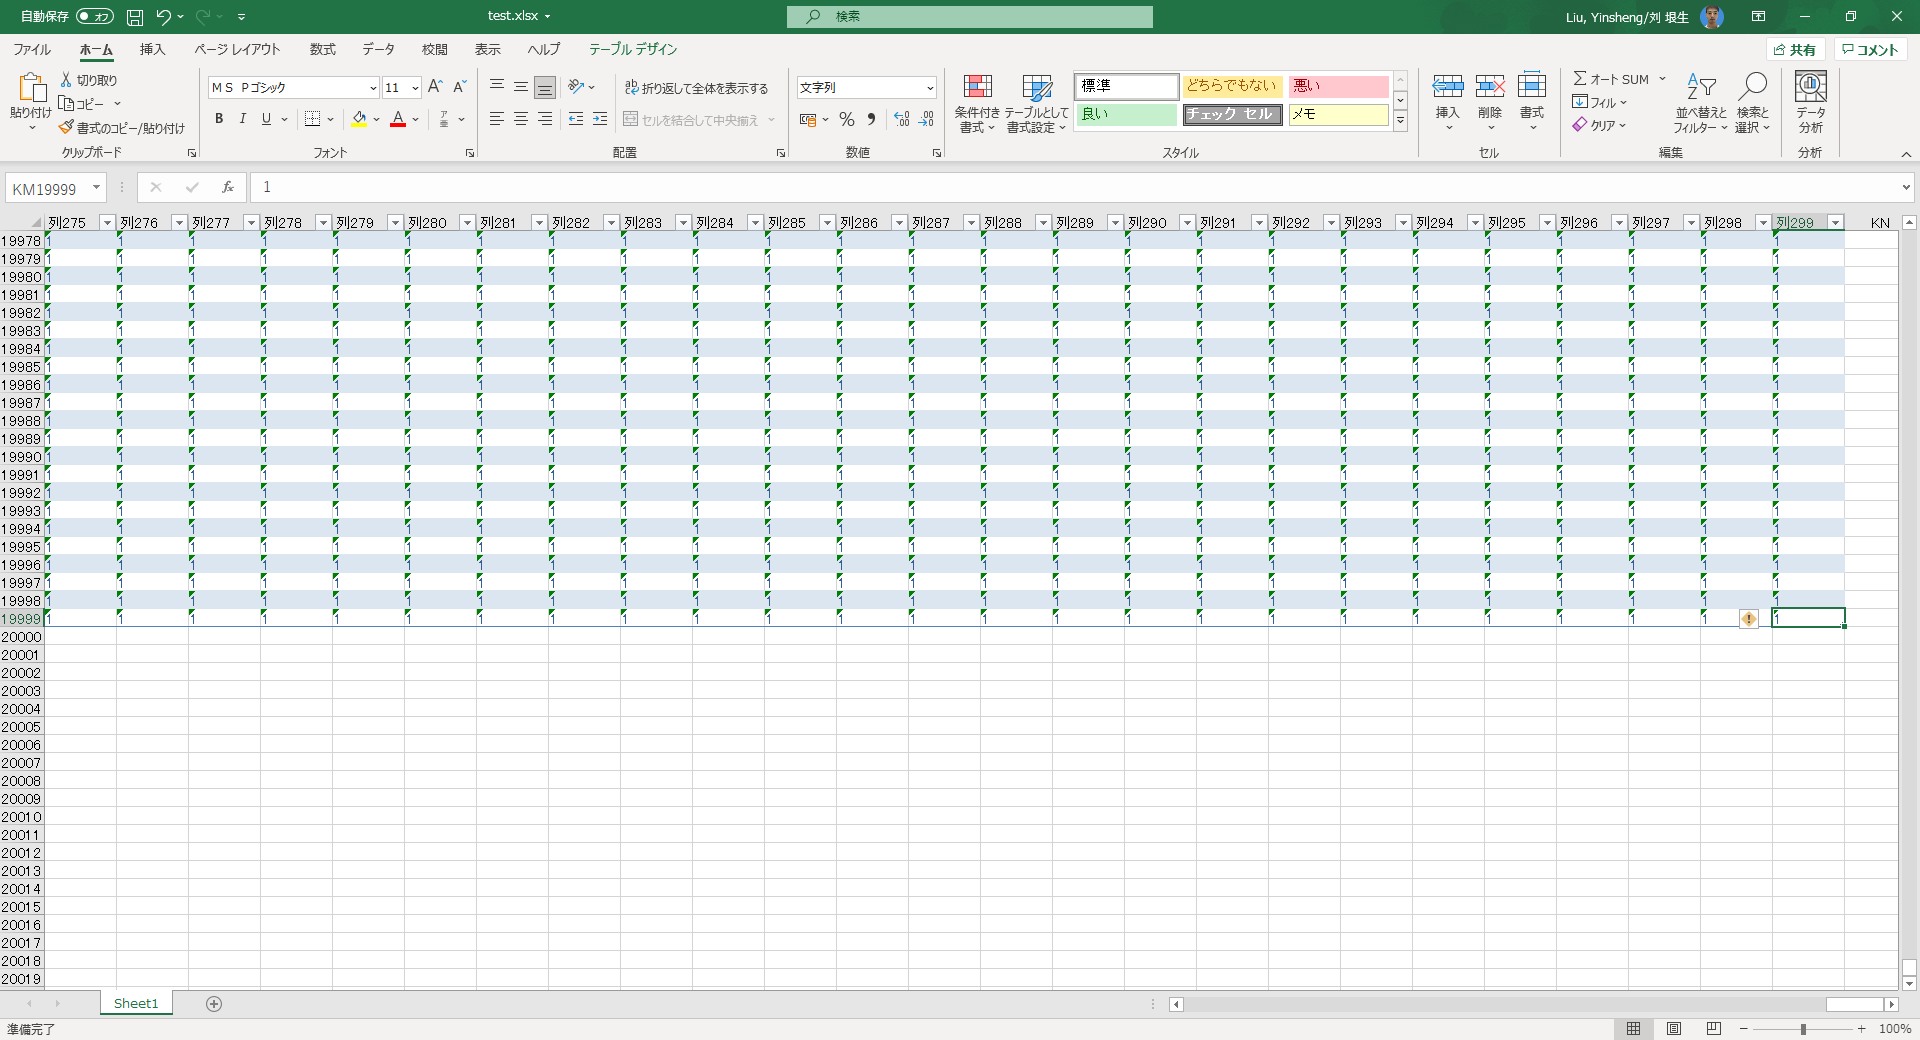Open the テーブルデザイン ribbon tab

(x=632, y=49)
